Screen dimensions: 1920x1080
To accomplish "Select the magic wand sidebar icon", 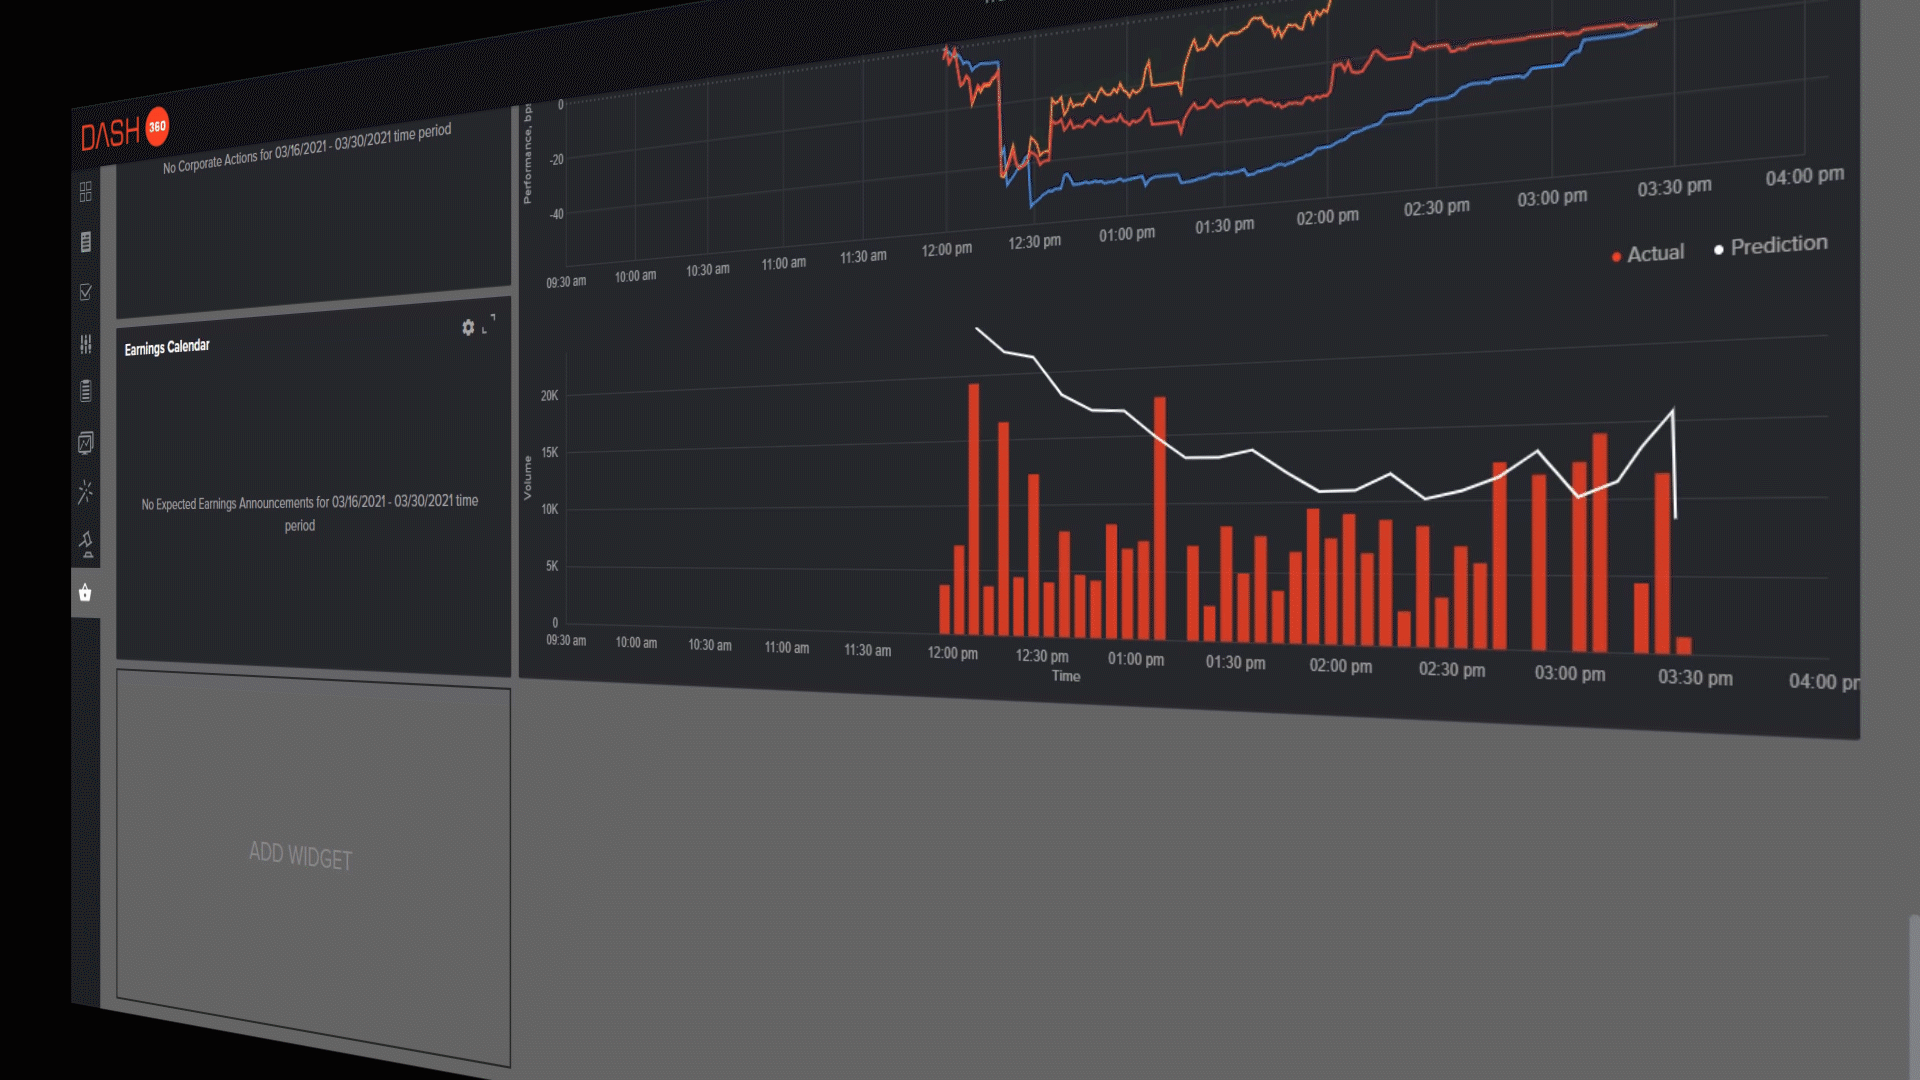I will (x=86, y=492).
